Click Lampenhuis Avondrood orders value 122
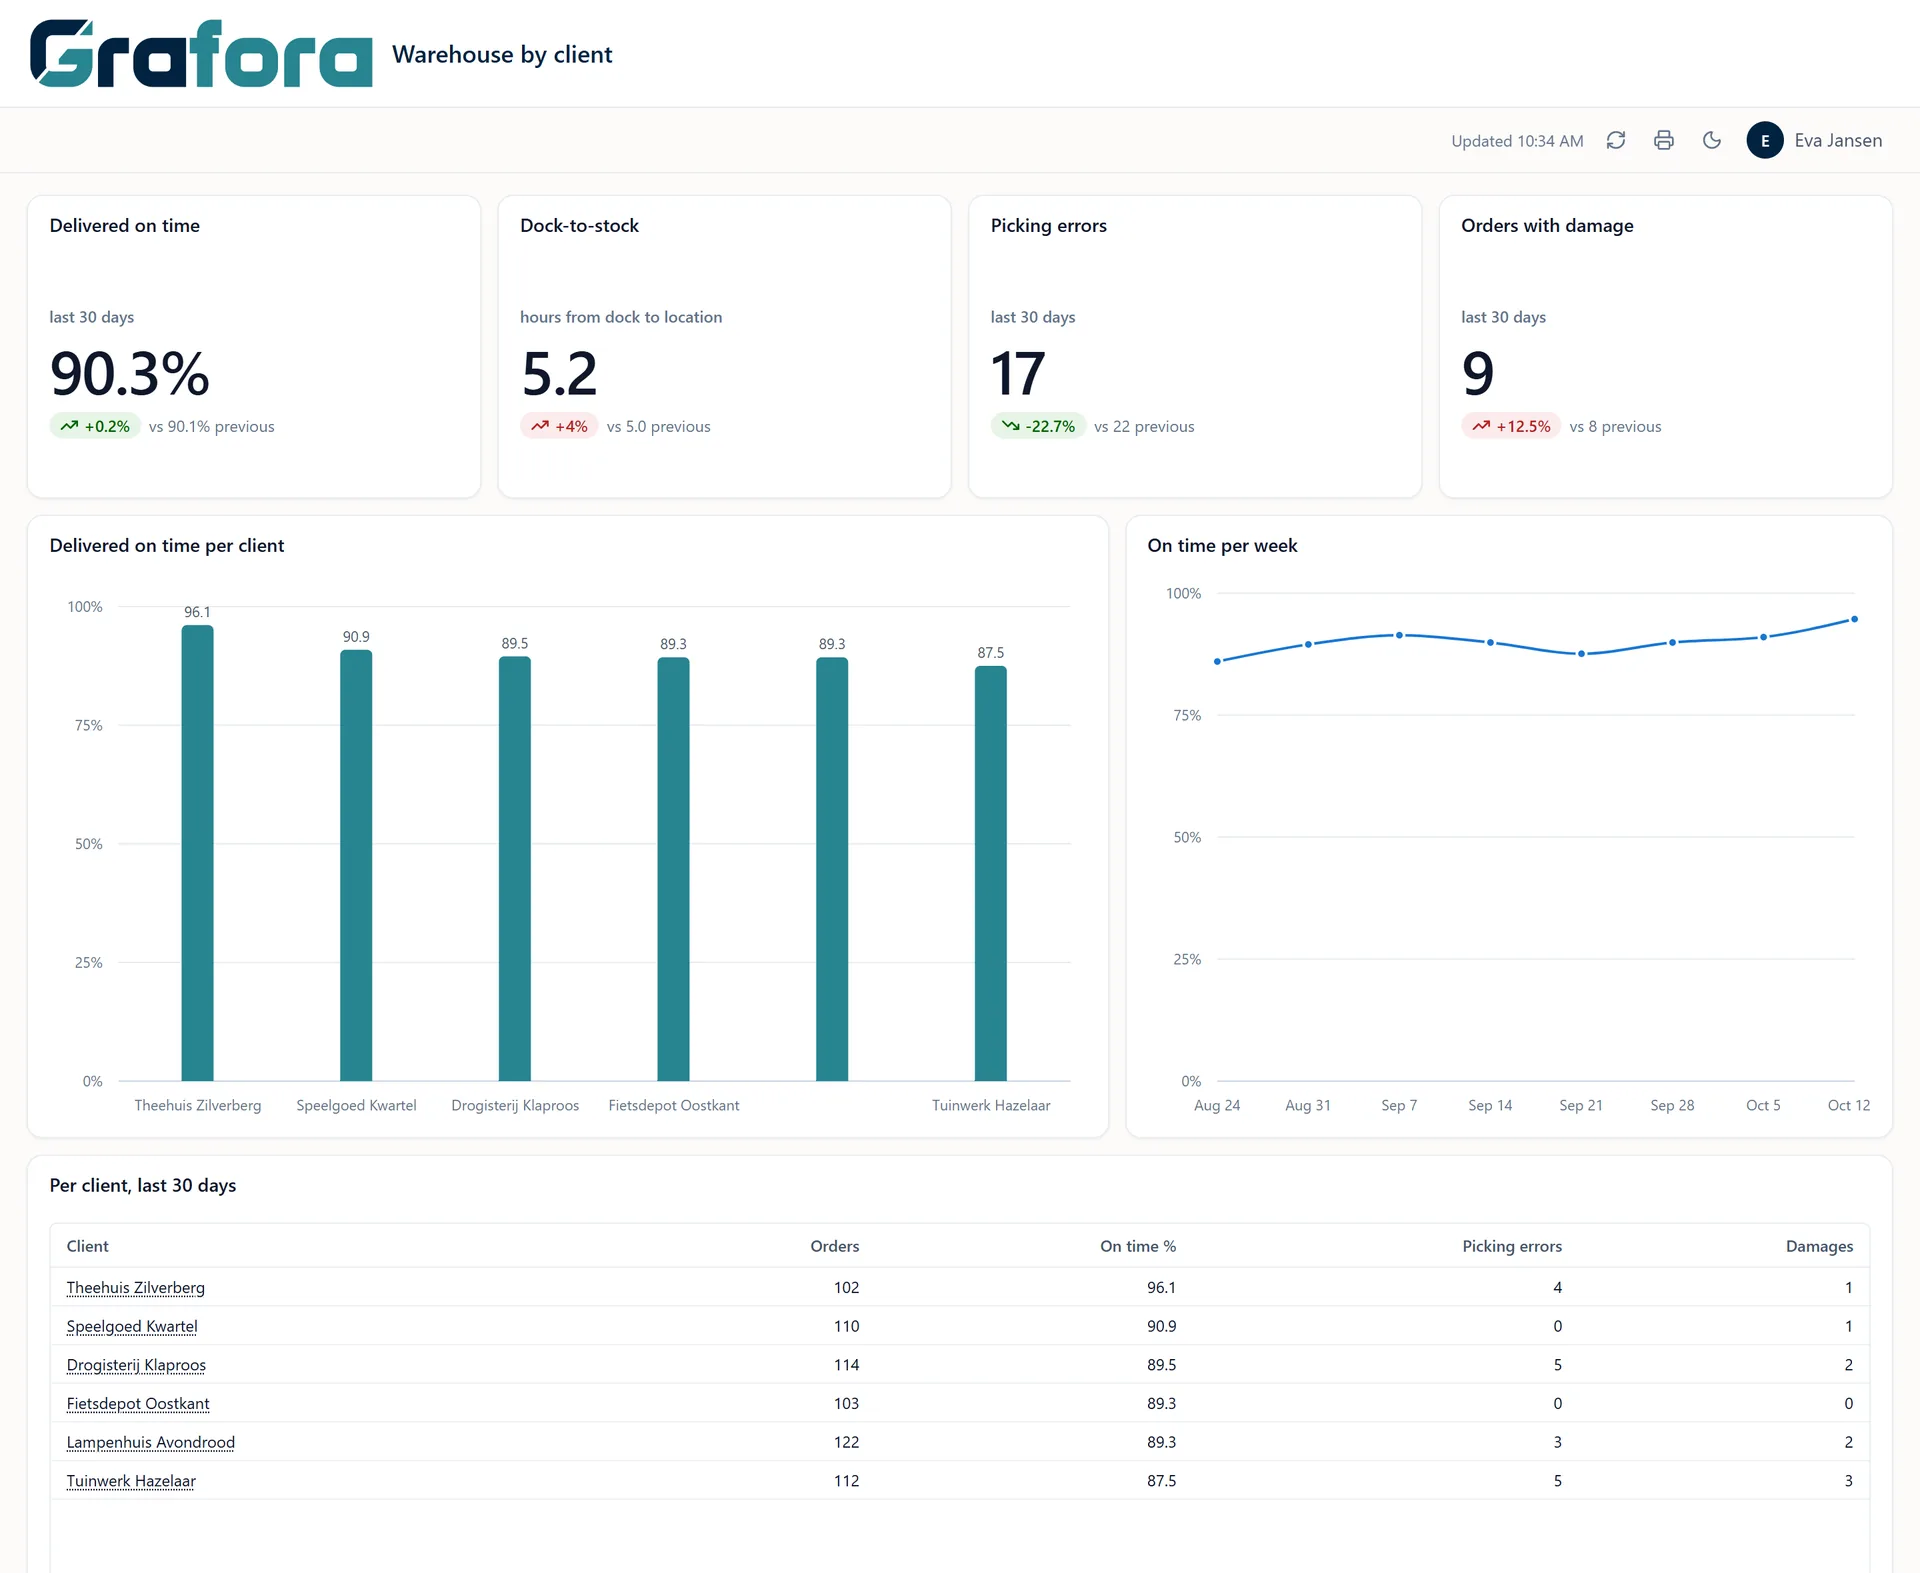Screen dimensions: 1920x1573 click(846, 1442)
